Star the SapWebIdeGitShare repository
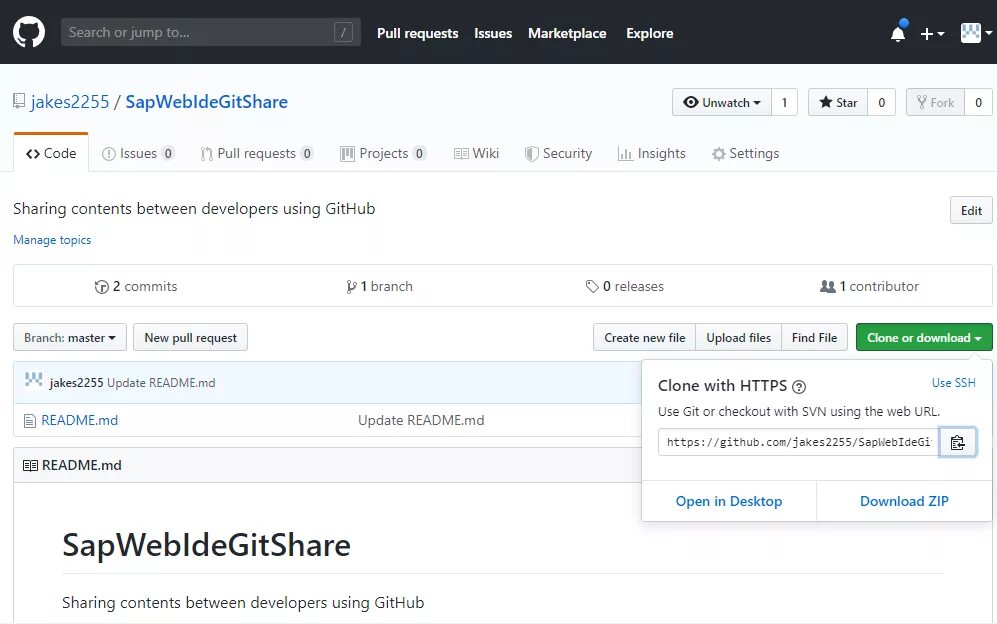Viewport: 997px width, 624px height. tap(838, 102)
